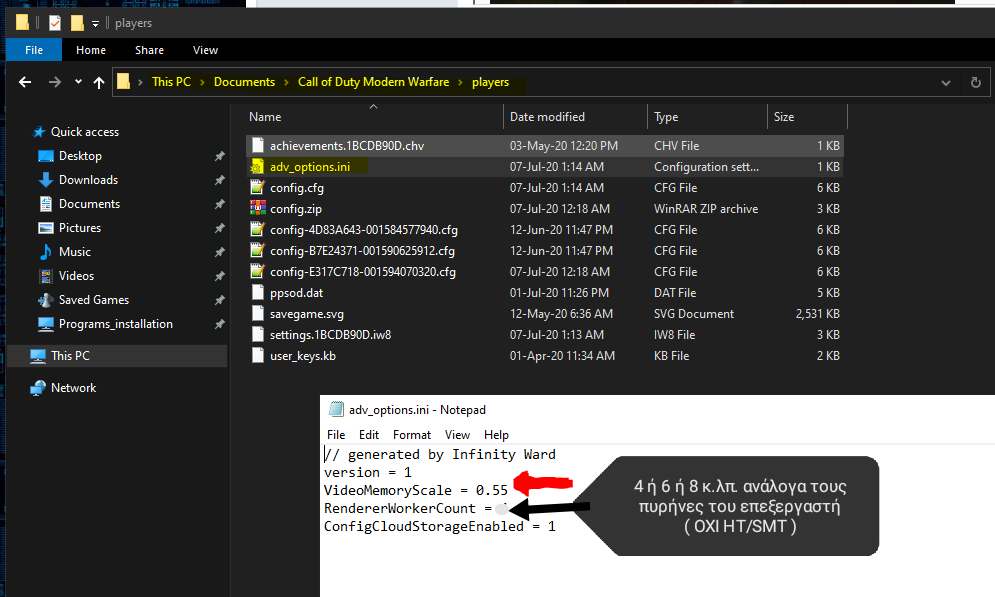
Task: Select the user_keys.kb file icon
Action: coord(258,355)
